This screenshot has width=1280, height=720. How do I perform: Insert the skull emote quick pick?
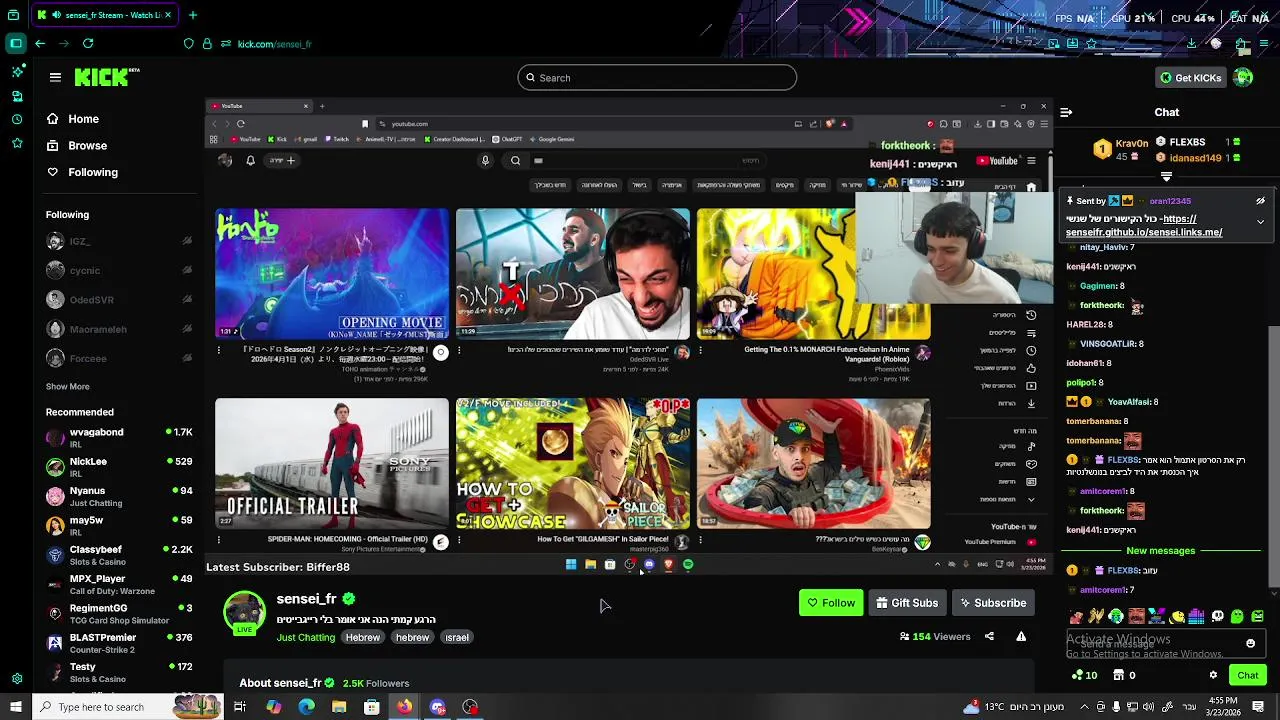(1217, 617)
